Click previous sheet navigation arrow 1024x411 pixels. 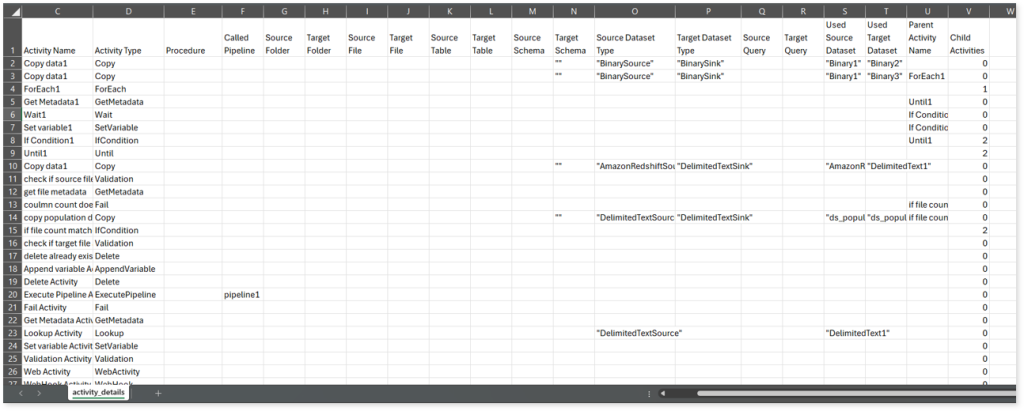tap(23, 393)
